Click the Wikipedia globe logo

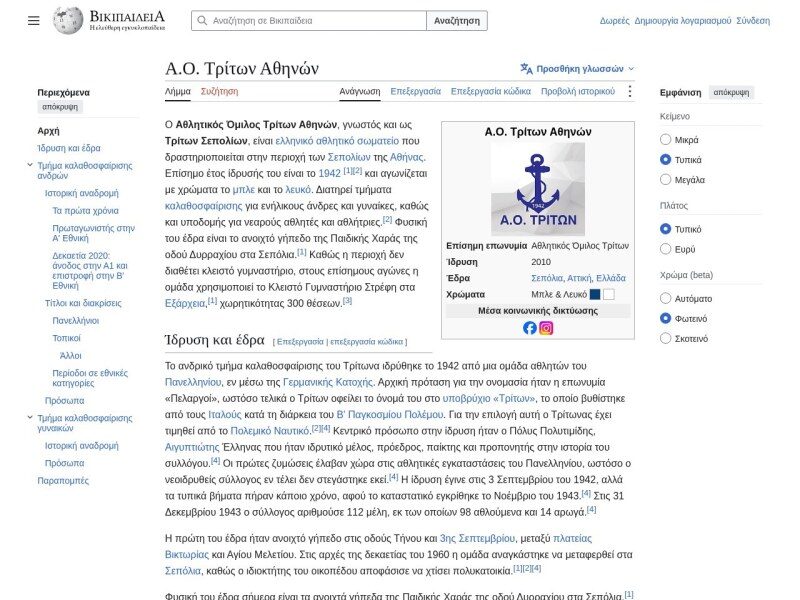[x=68, y=21]
